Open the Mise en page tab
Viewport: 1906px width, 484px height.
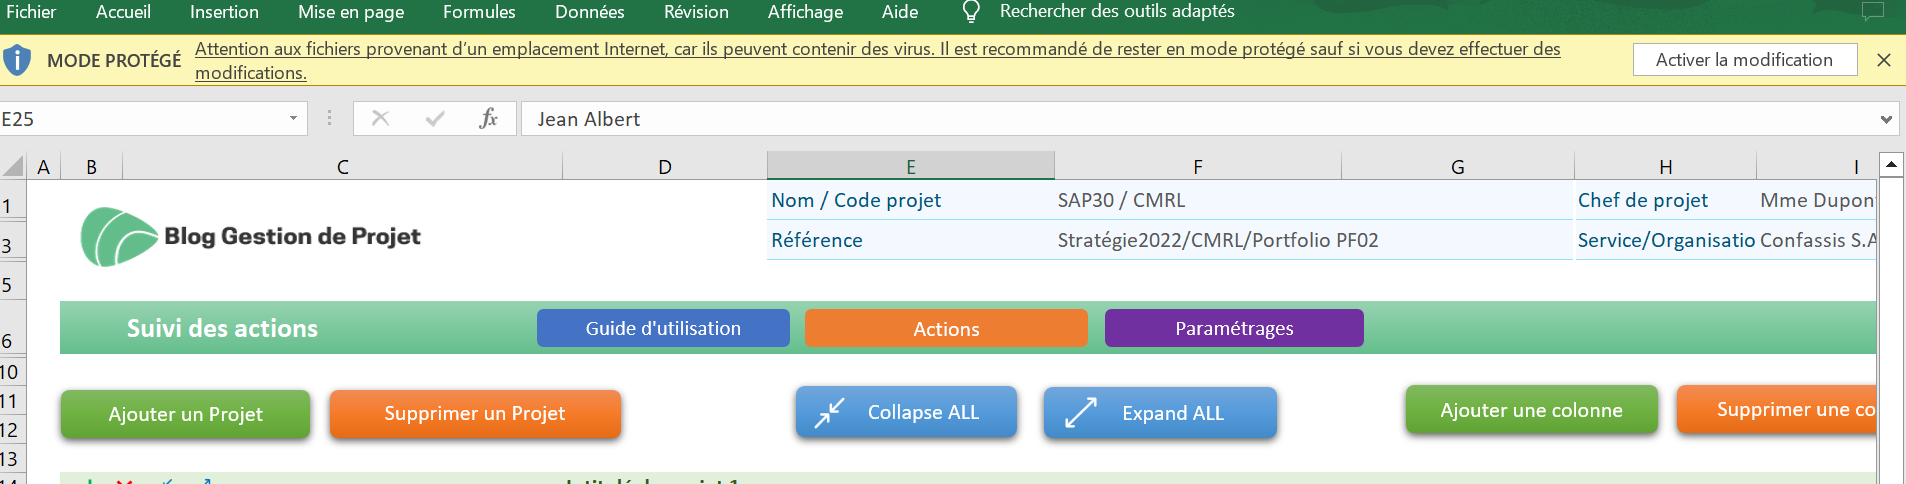click(351, 12)
